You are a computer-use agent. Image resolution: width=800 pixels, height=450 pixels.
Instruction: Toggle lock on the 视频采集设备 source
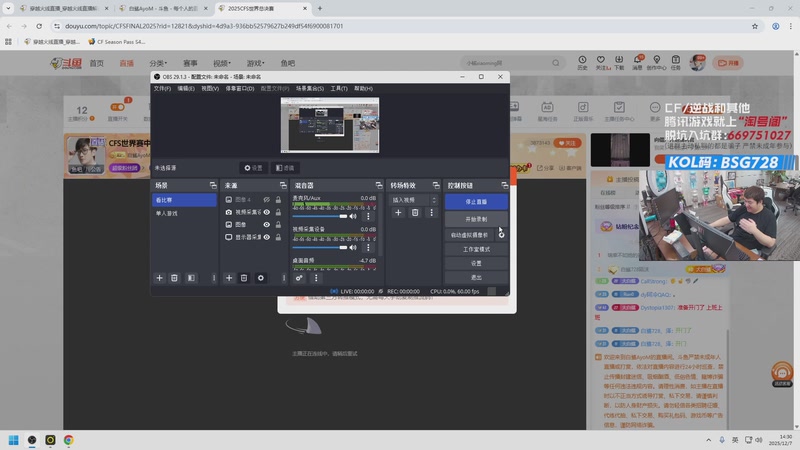[x=278, y=212]
